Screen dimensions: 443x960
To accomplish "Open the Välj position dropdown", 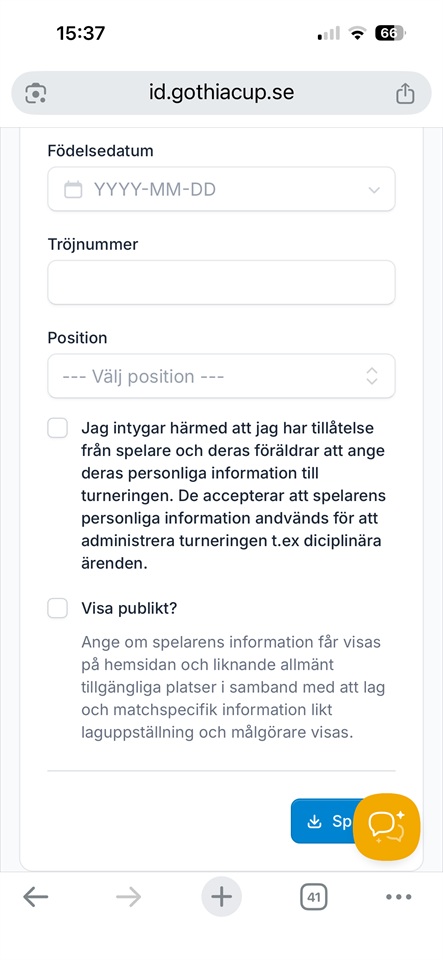I will [x=222, y=376].
